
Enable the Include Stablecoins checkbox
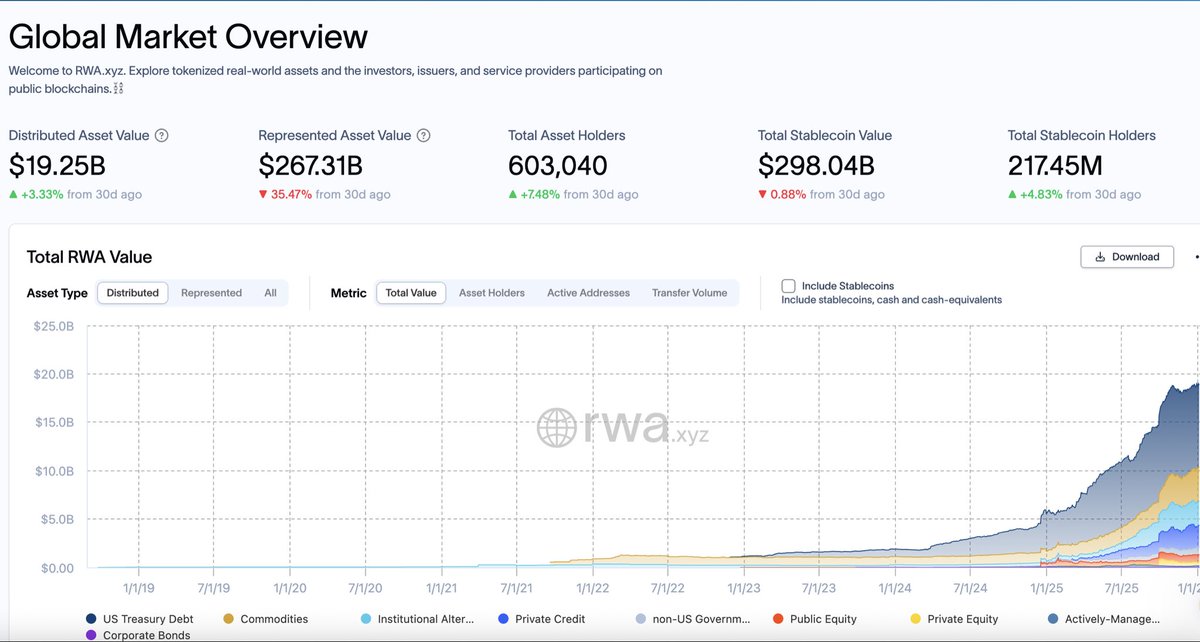coord(789,284)
